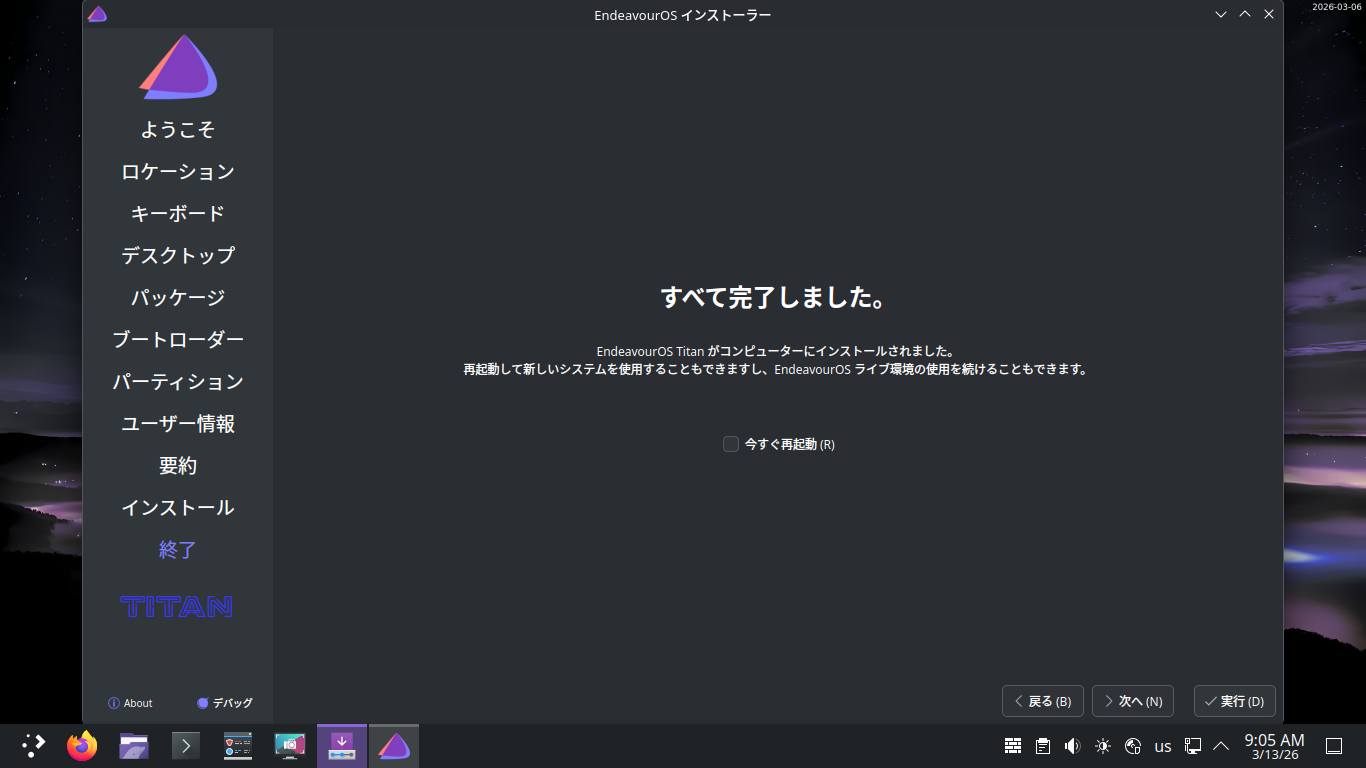Minimize the EndeavourOS installer window
Viewport: 1366px width, 768px height.
coord(1221,14)
